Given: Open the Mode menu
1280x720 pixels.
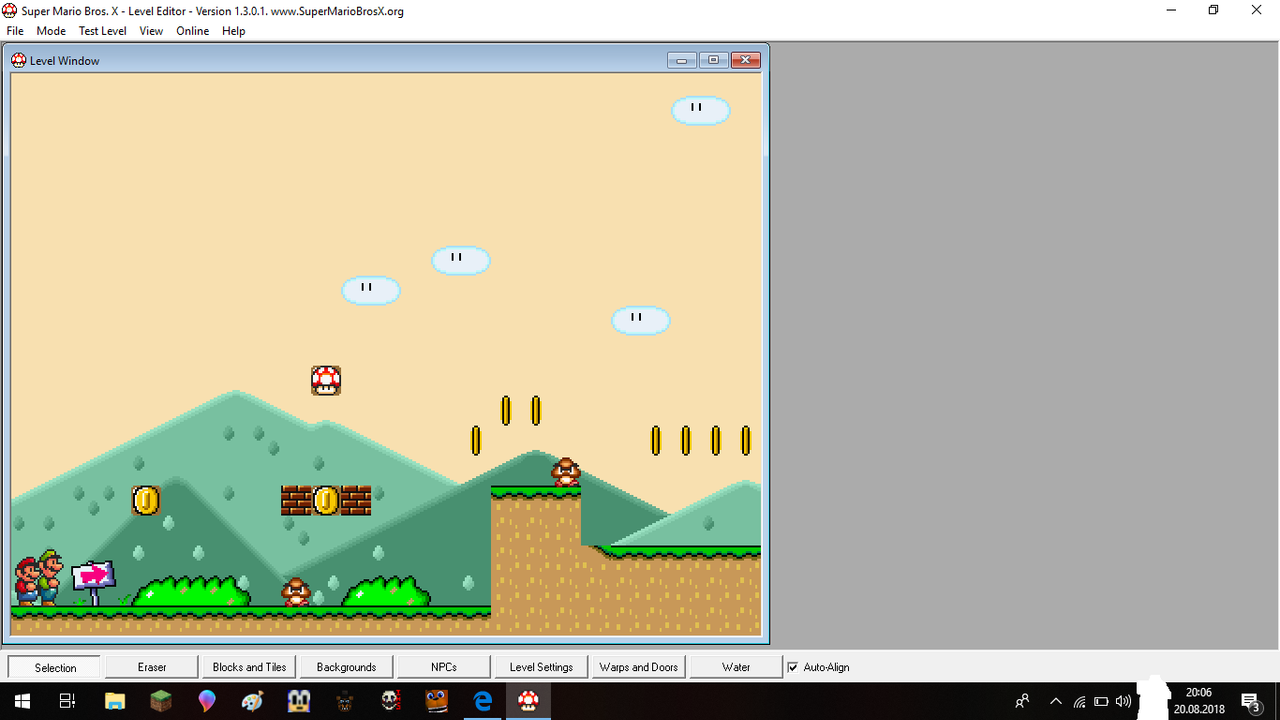Looking at the screenshot, I should click(51, 31).
